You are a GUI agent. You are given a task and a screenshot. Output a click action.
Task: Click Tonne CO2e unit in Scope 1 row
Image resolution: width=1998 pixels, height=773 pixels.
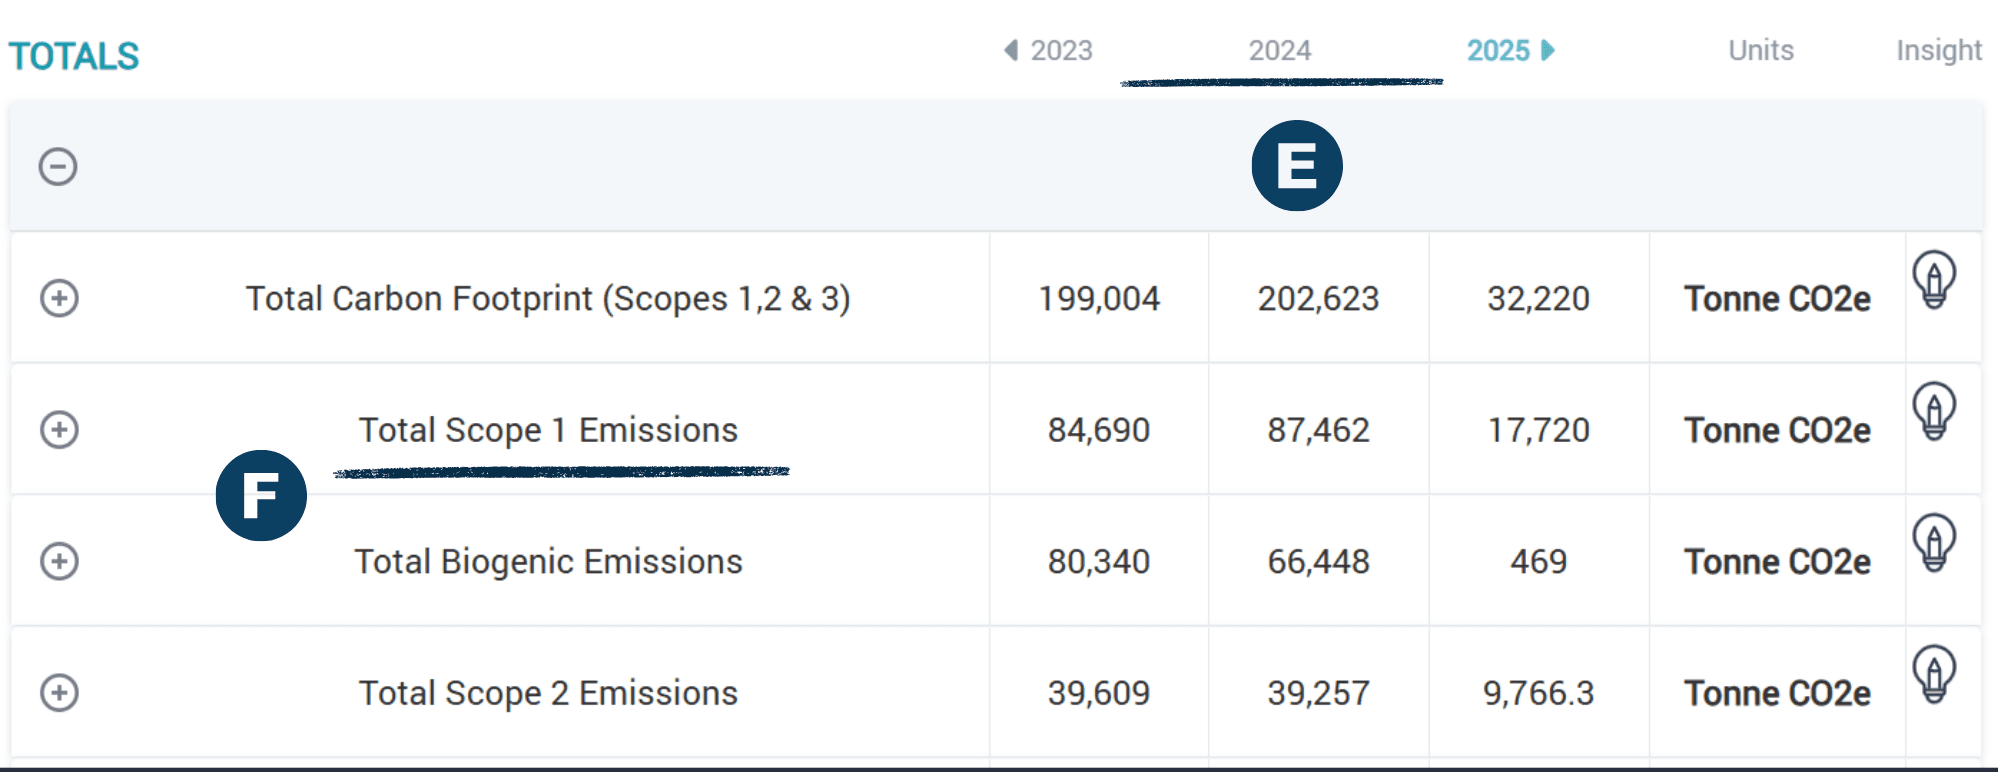1777,430
